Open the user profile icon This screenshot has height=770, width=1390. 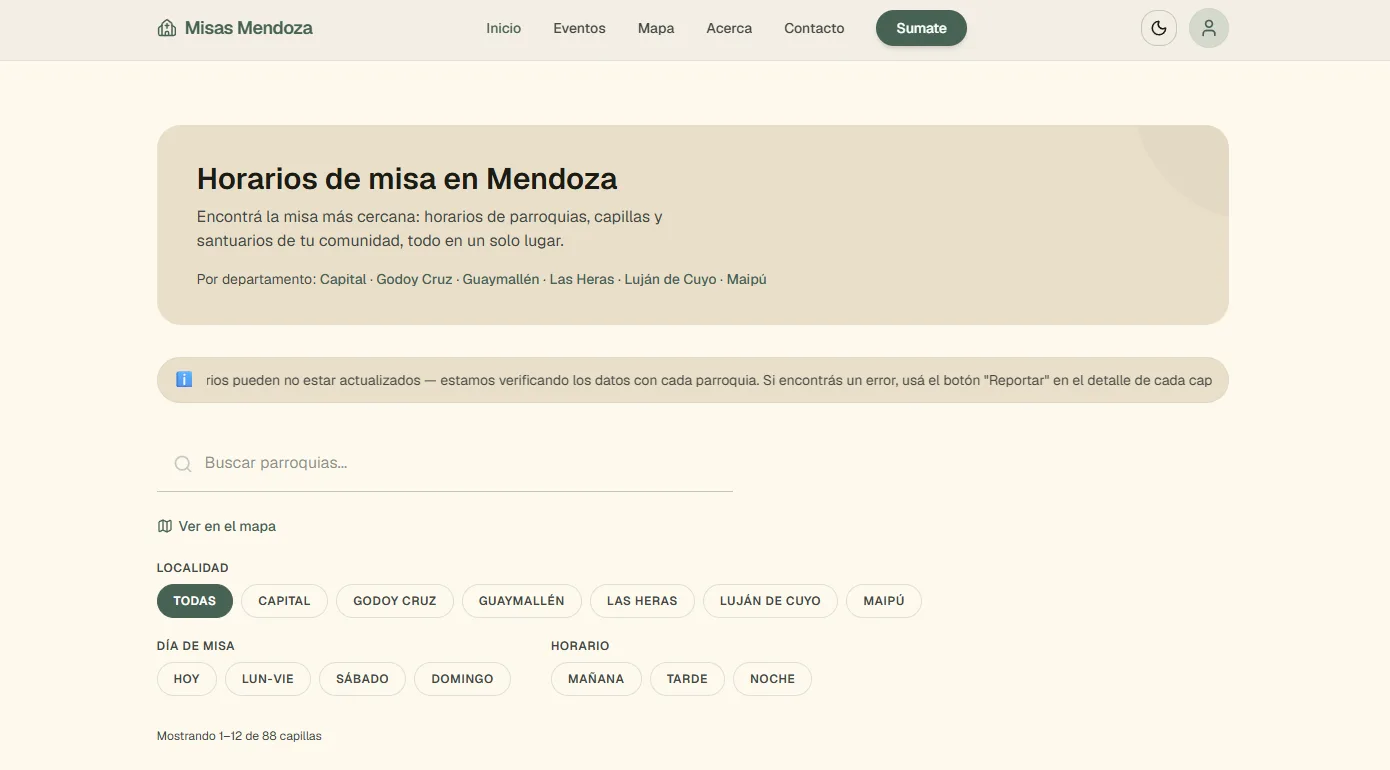[1209, 28]
